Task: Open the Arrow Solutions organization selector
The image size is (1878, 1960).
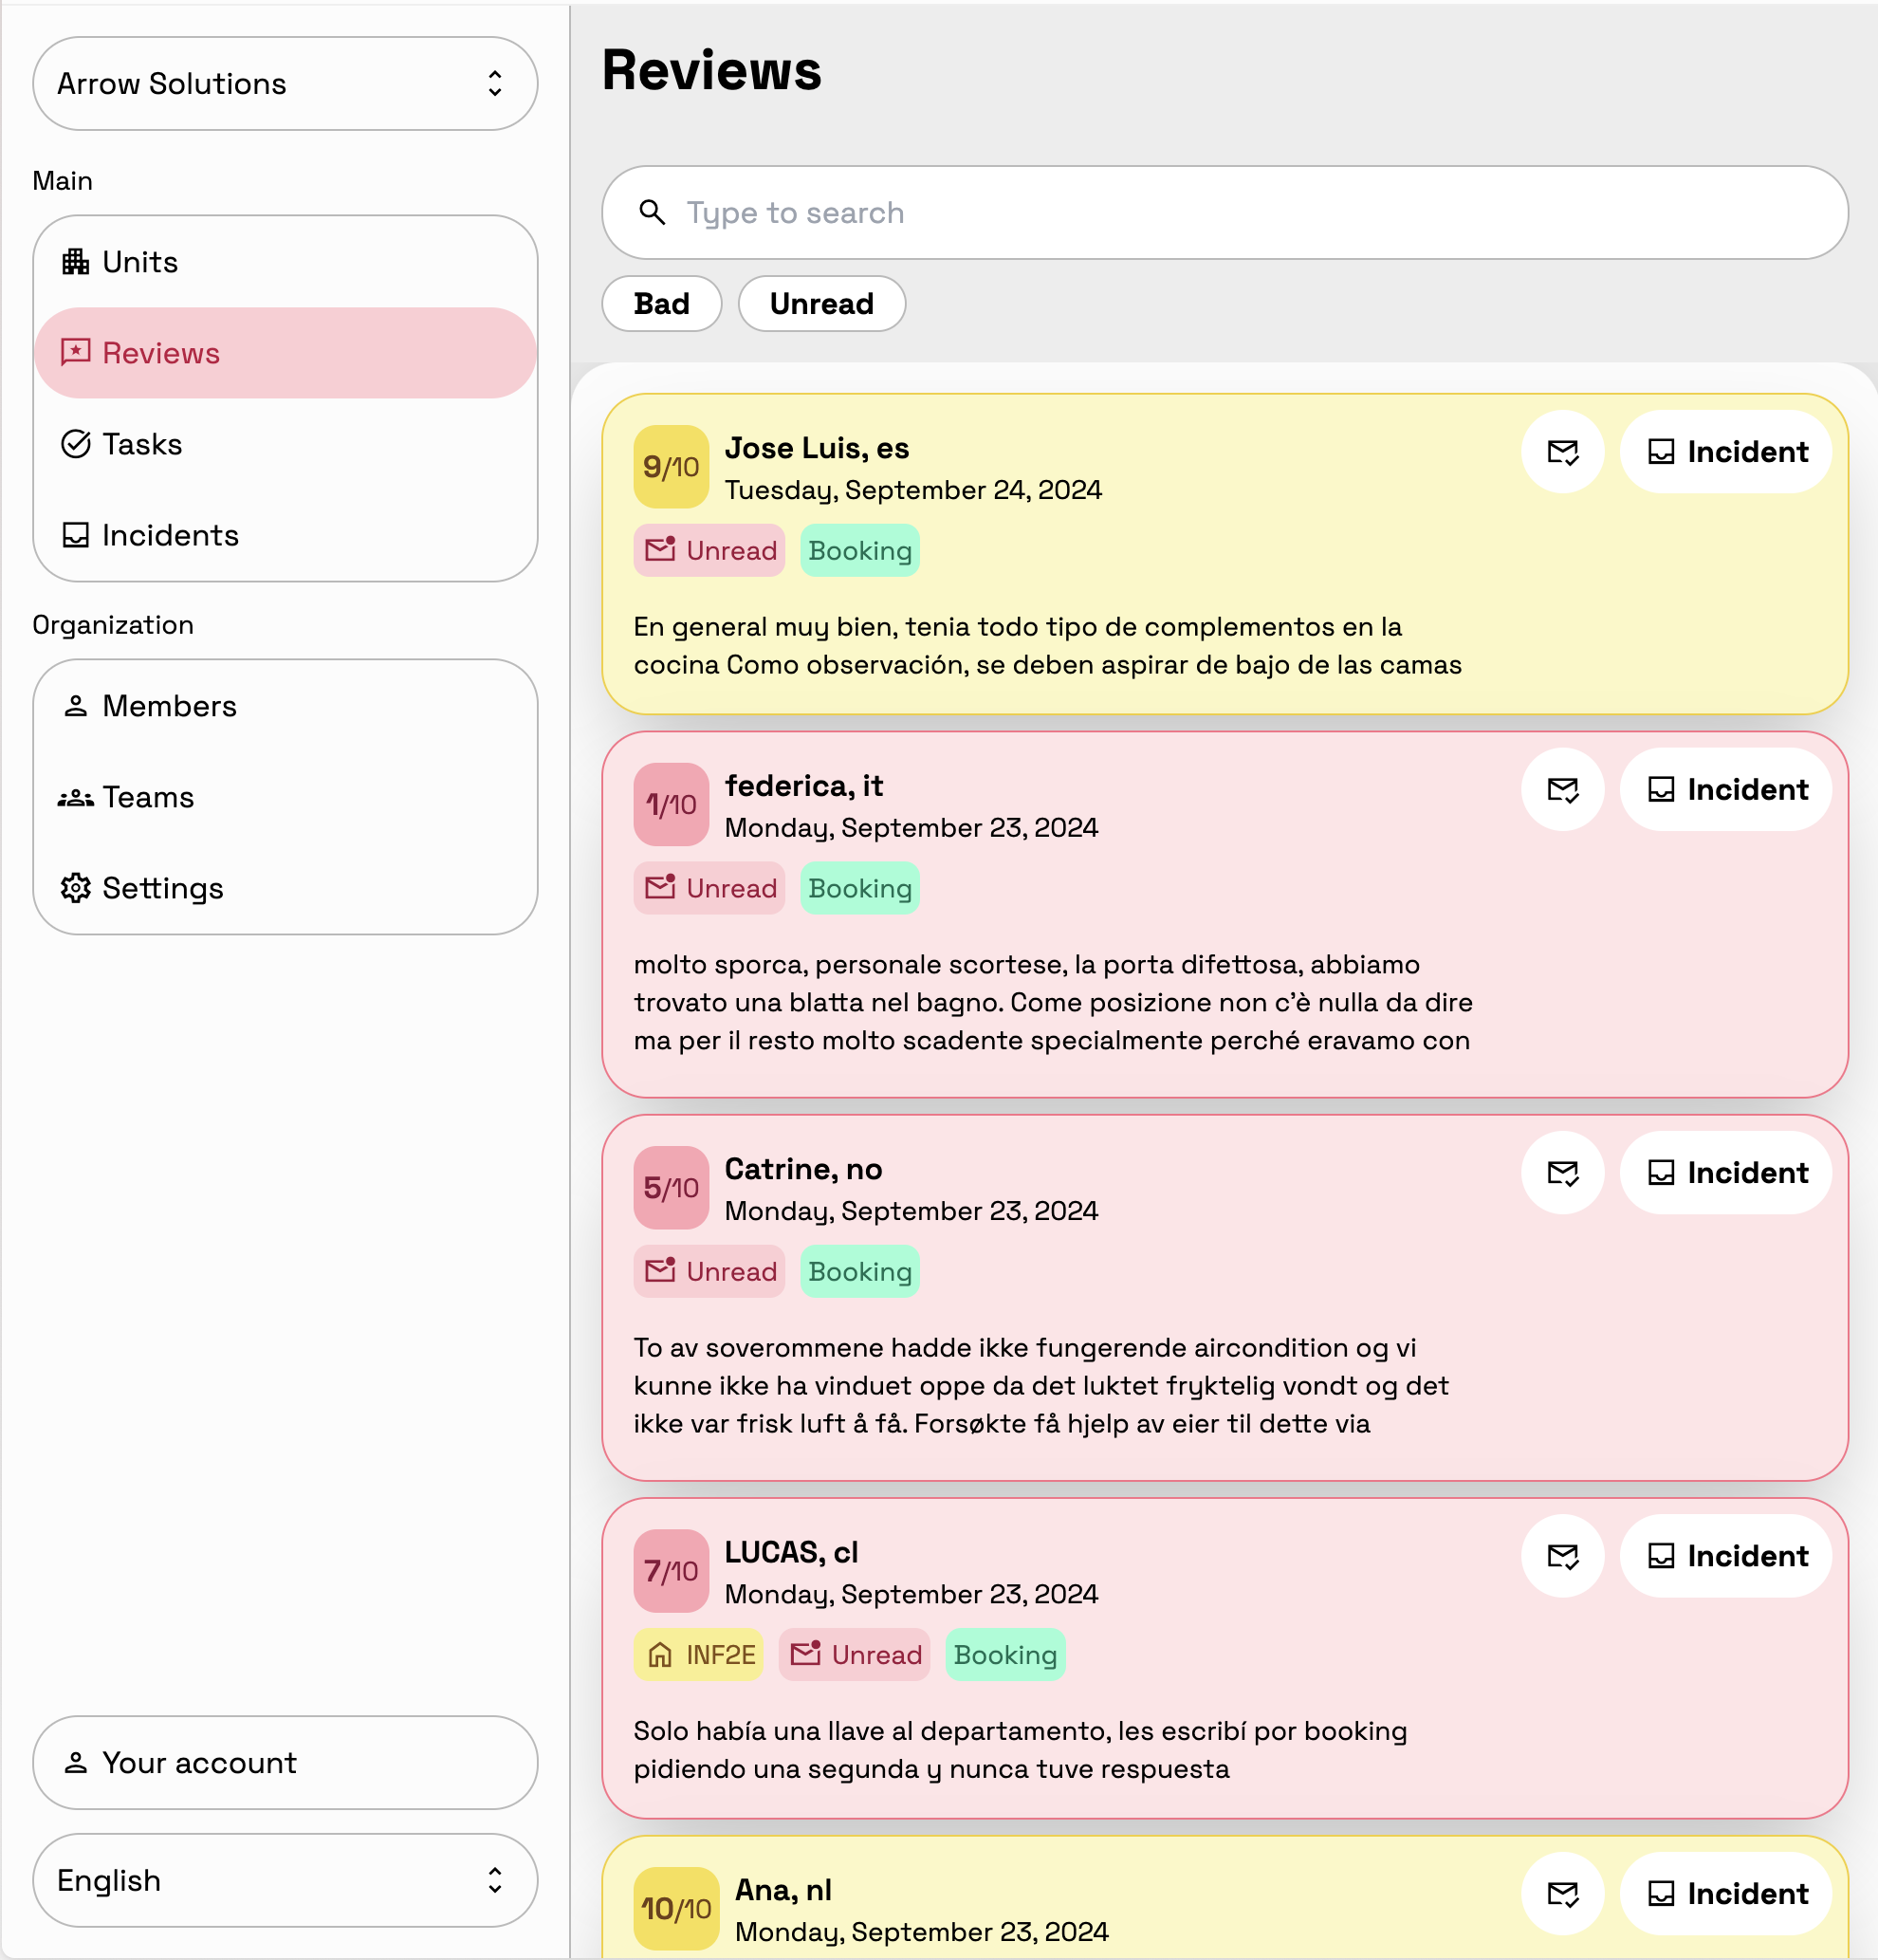Action: pyautogui.click(x=285, y=84)
